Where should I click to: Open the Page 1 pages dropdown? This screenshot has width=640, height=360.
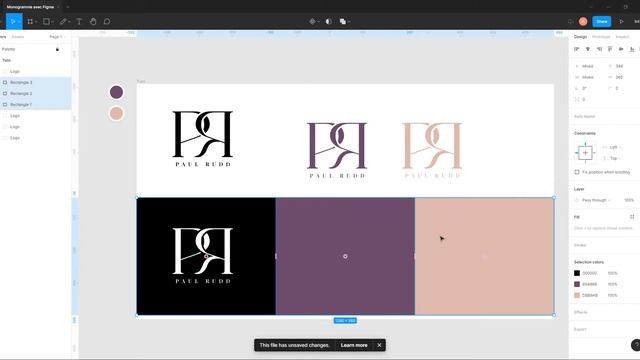[57, 37]
